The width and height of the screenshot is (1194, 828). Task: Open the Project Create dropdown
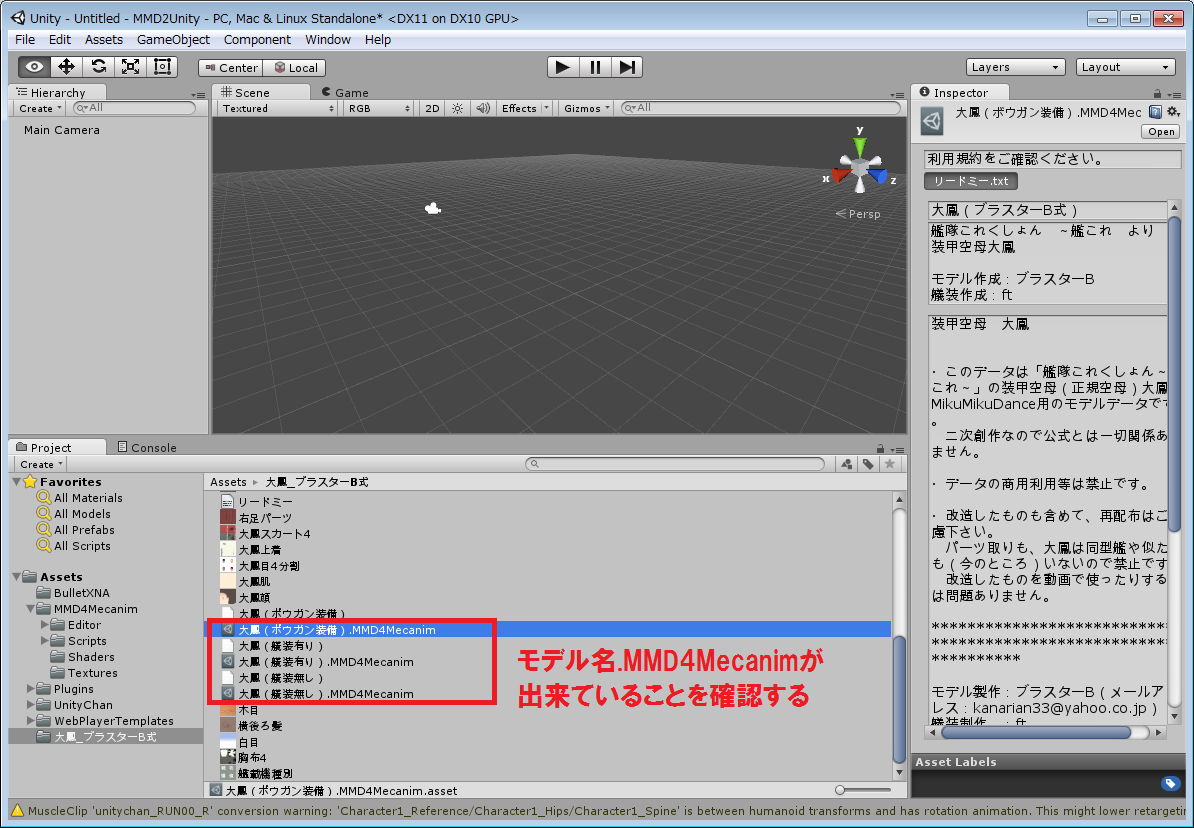[x=41, y=464]
